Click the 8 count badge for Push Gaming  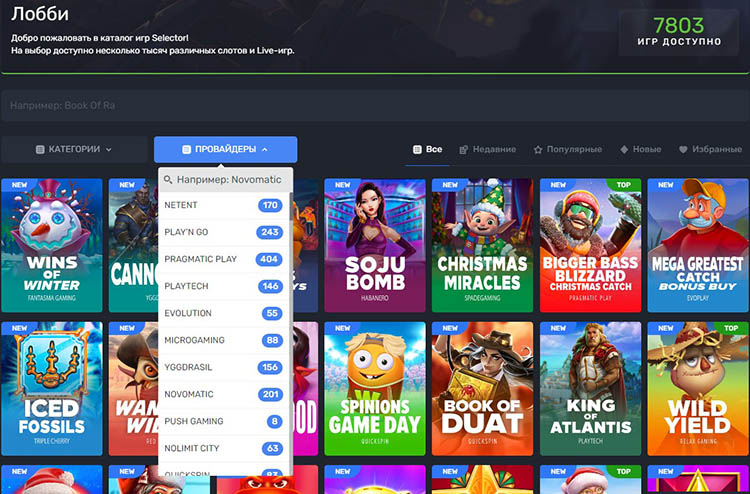(x=275, y=421)
